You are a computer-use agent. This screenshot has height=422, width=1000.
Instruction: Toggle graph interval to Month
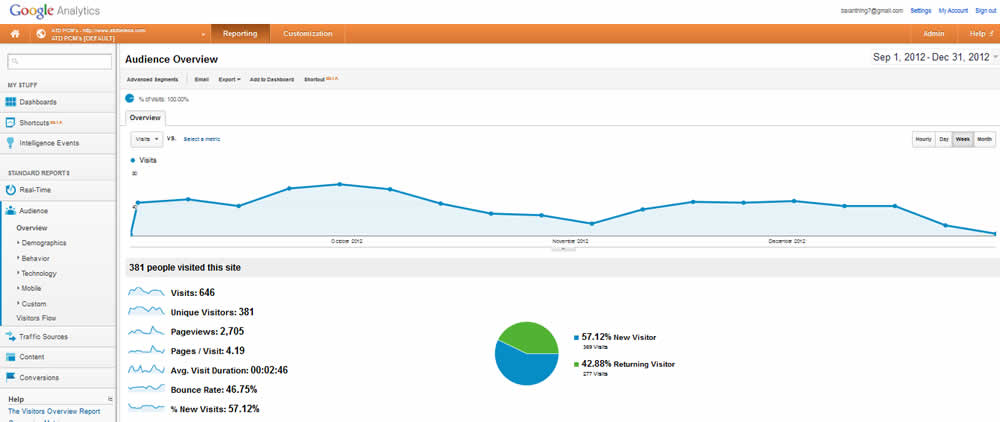point(984,139)
